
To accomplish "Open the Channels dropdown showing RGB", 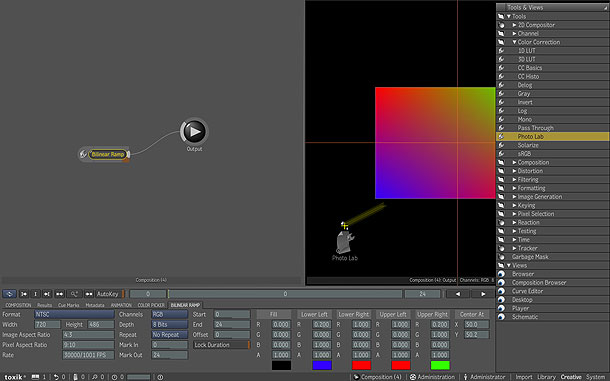I will point(169,314).
